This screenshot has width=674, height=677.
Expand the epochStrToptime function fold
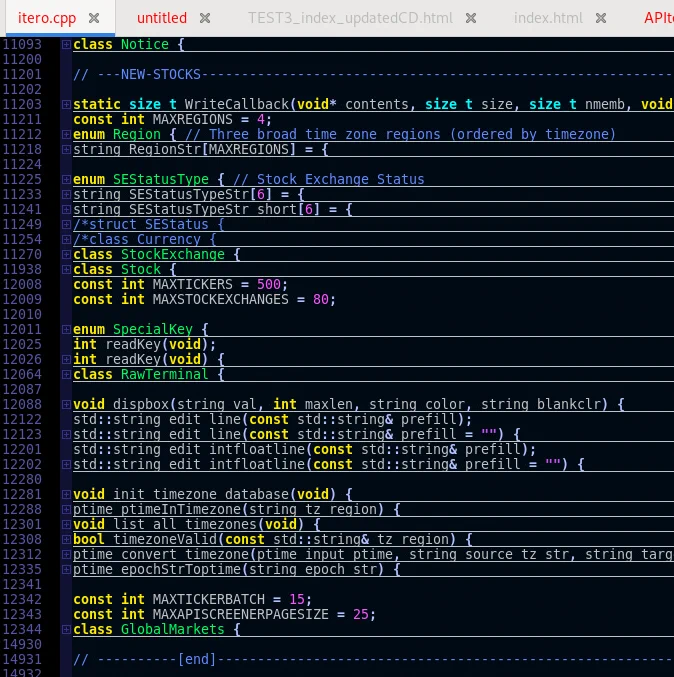[66, 569]
